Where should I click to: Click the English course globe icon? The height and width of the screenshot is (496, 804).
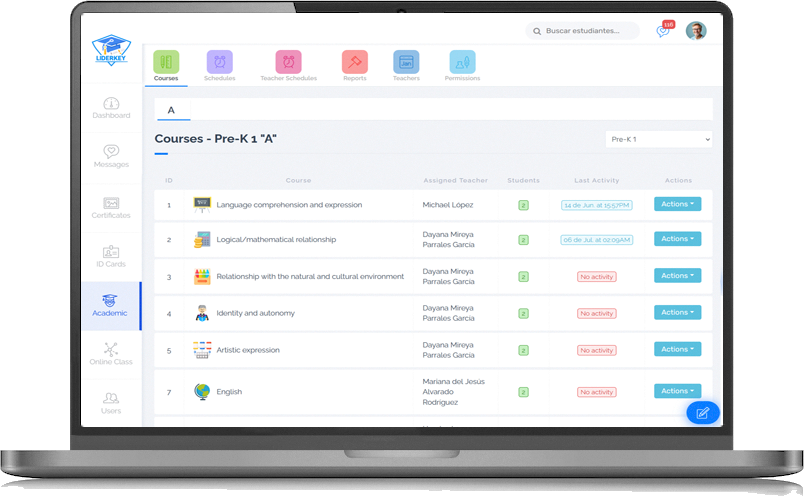202,392
